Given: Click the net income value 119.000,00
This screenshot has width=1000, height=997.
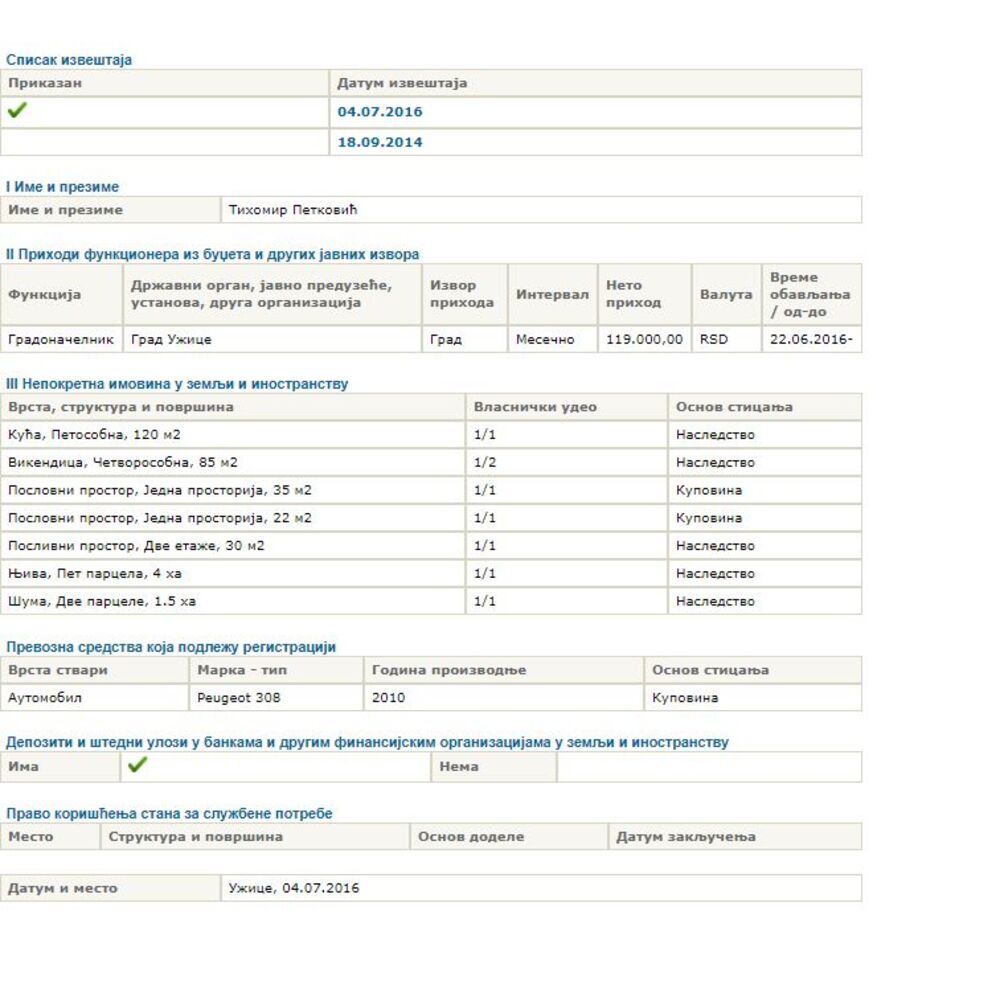Looking at the screenshot, I should point(644,339).
